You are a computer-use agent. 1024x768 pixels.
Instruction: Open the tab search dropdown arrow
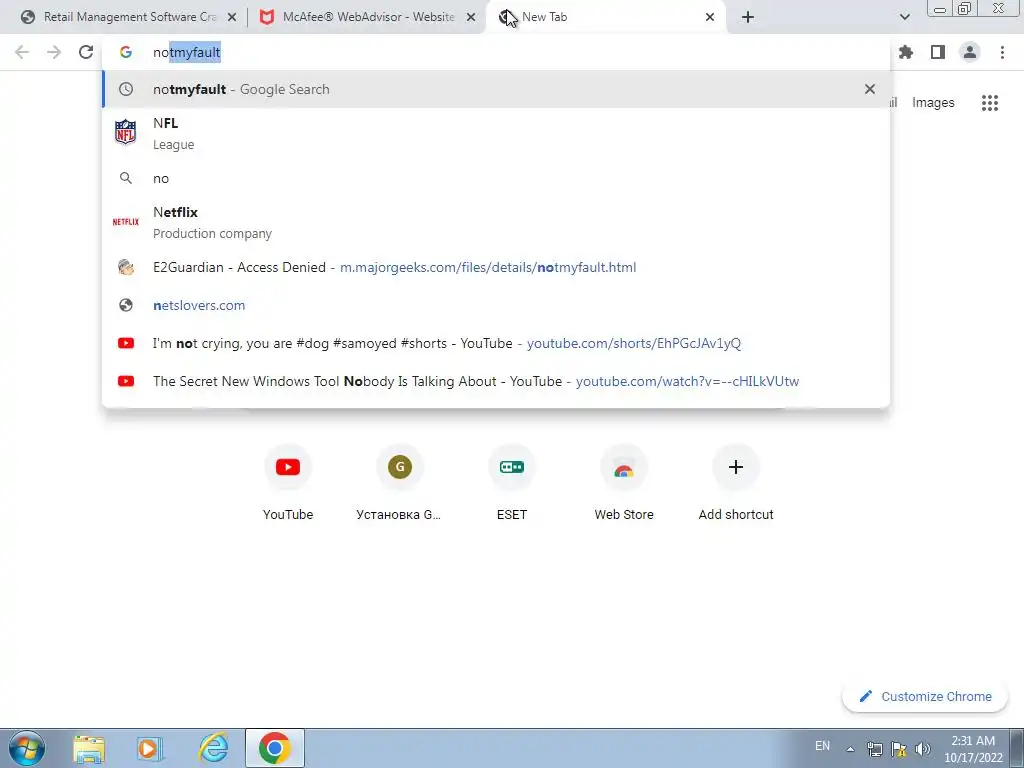coord(904,18)
